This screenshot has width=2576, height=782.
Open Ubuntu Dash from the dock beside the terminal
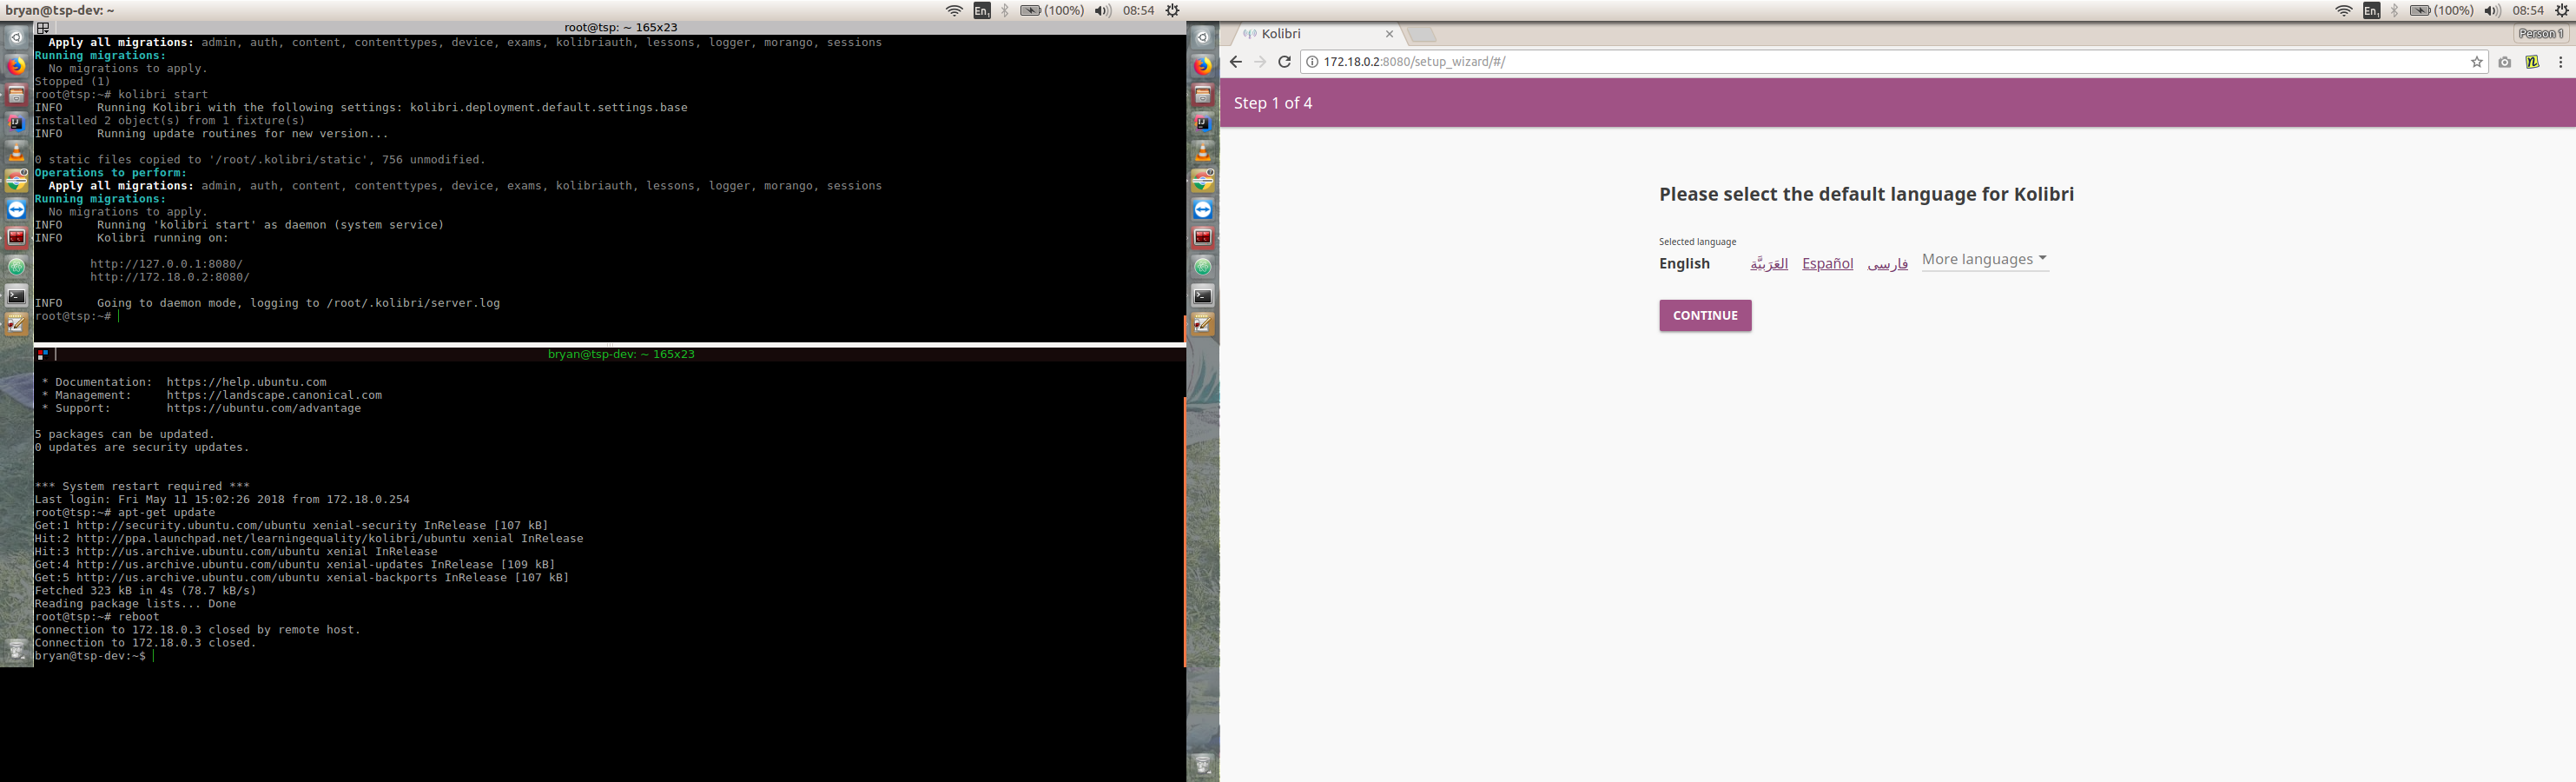[16, 37]
